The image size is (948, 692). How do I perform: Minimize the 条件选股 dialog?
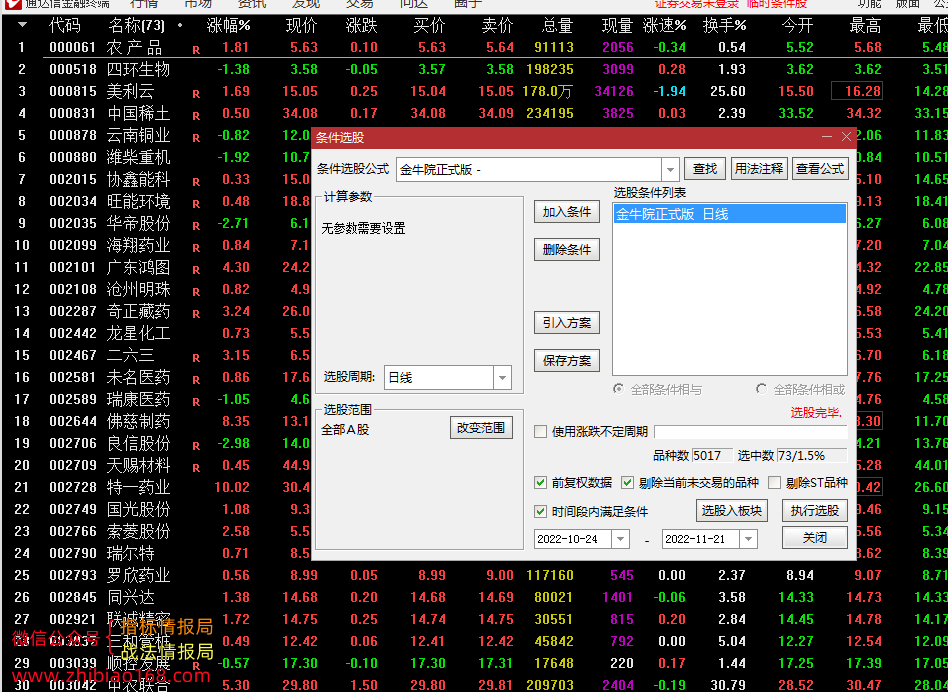coord(826,137)
